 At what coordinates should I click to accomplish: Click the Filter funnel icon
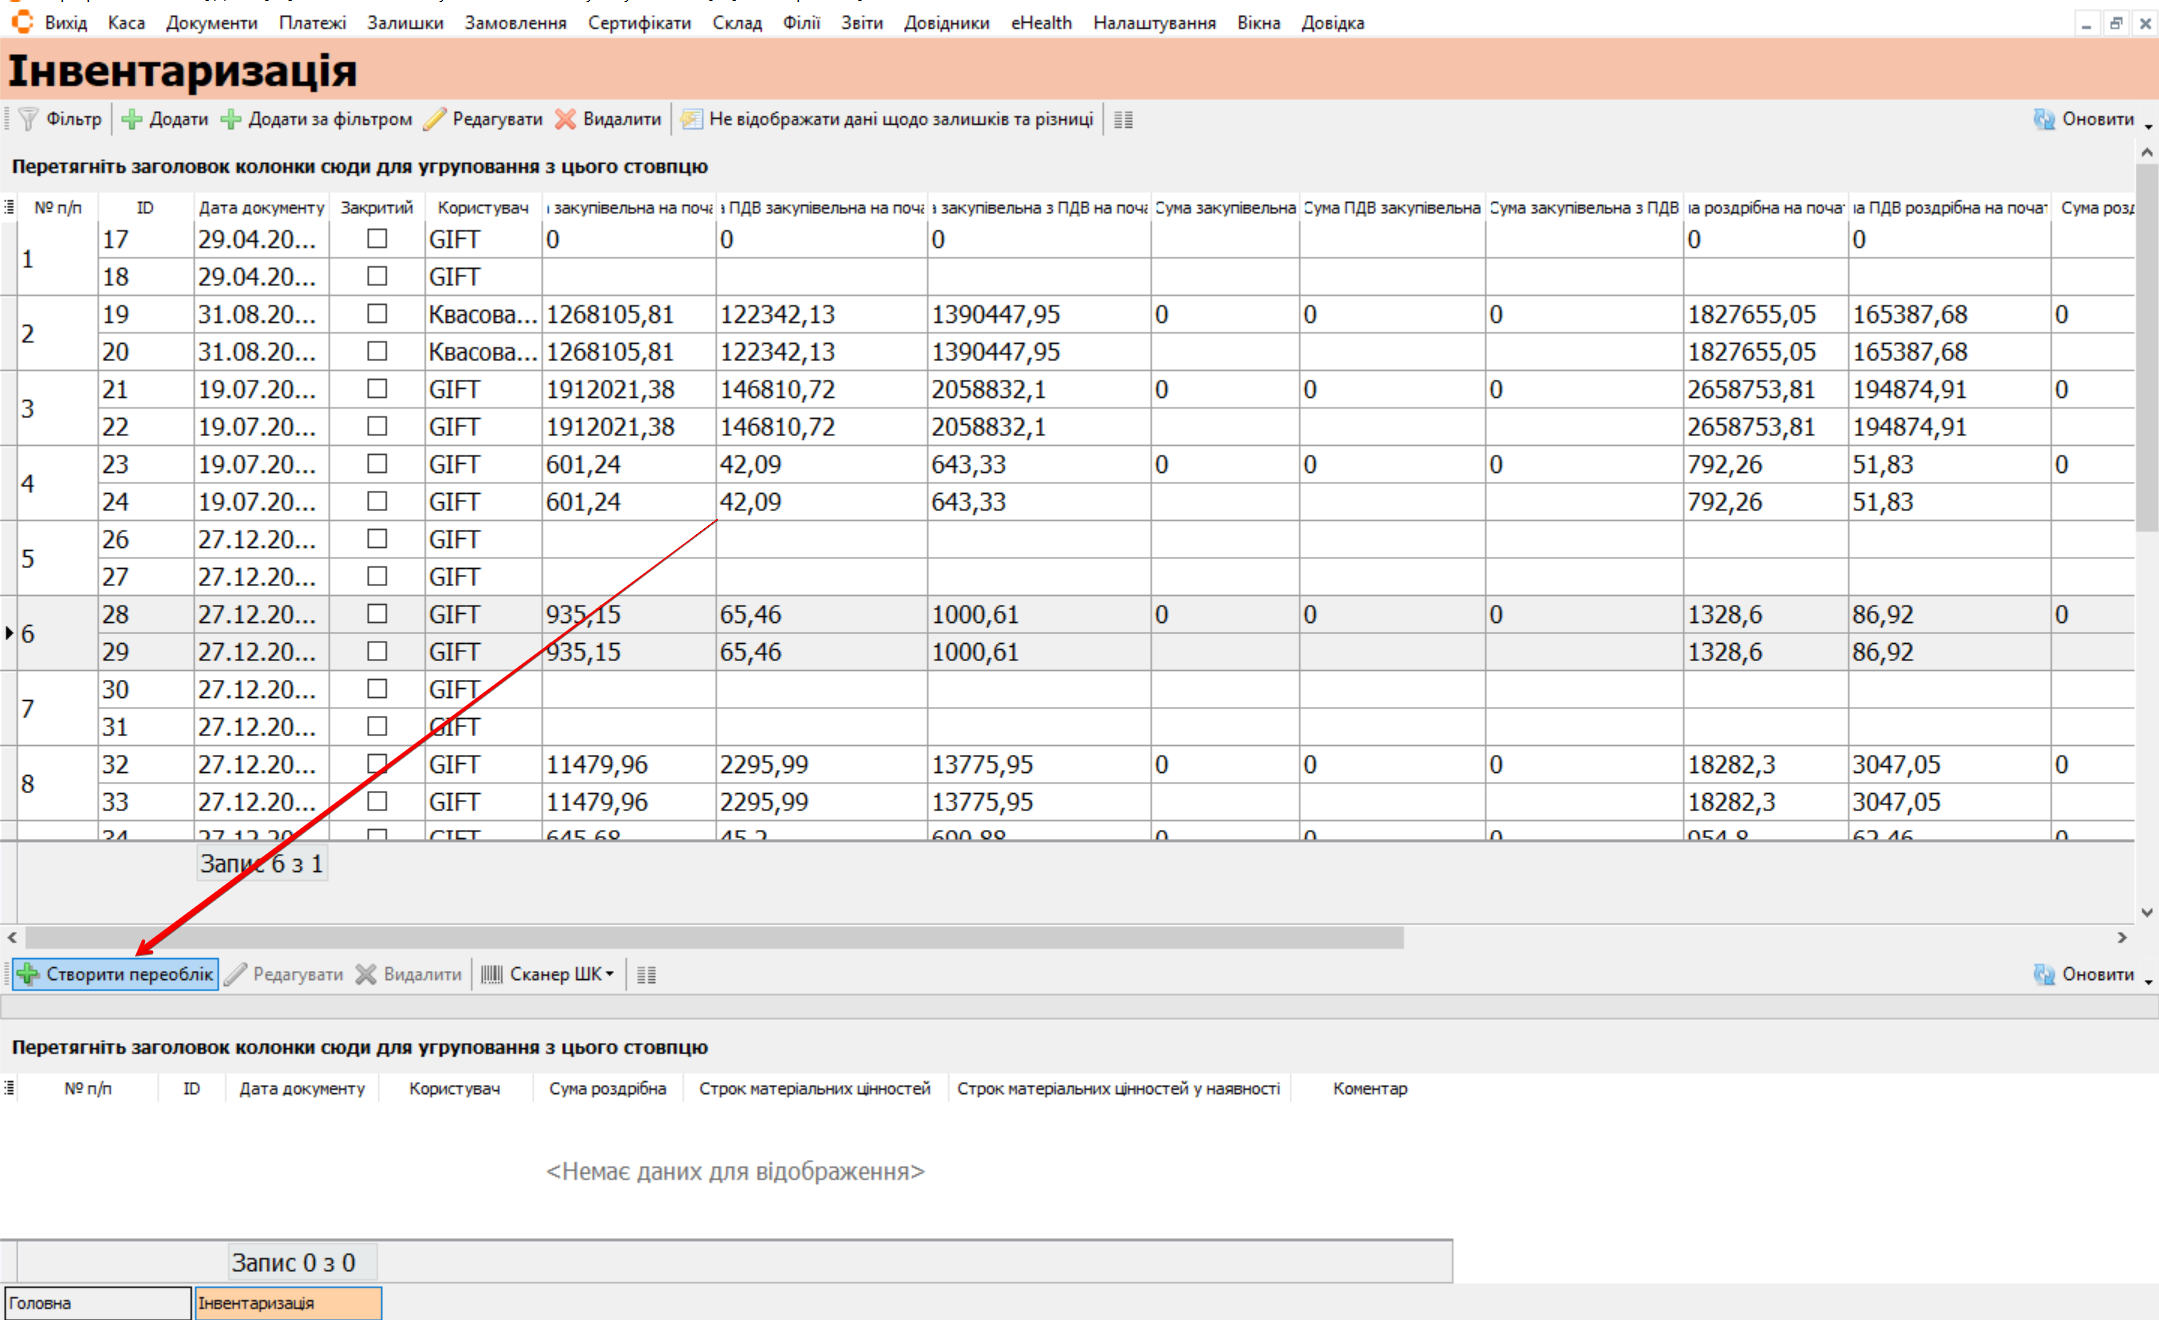coord(29,119)
